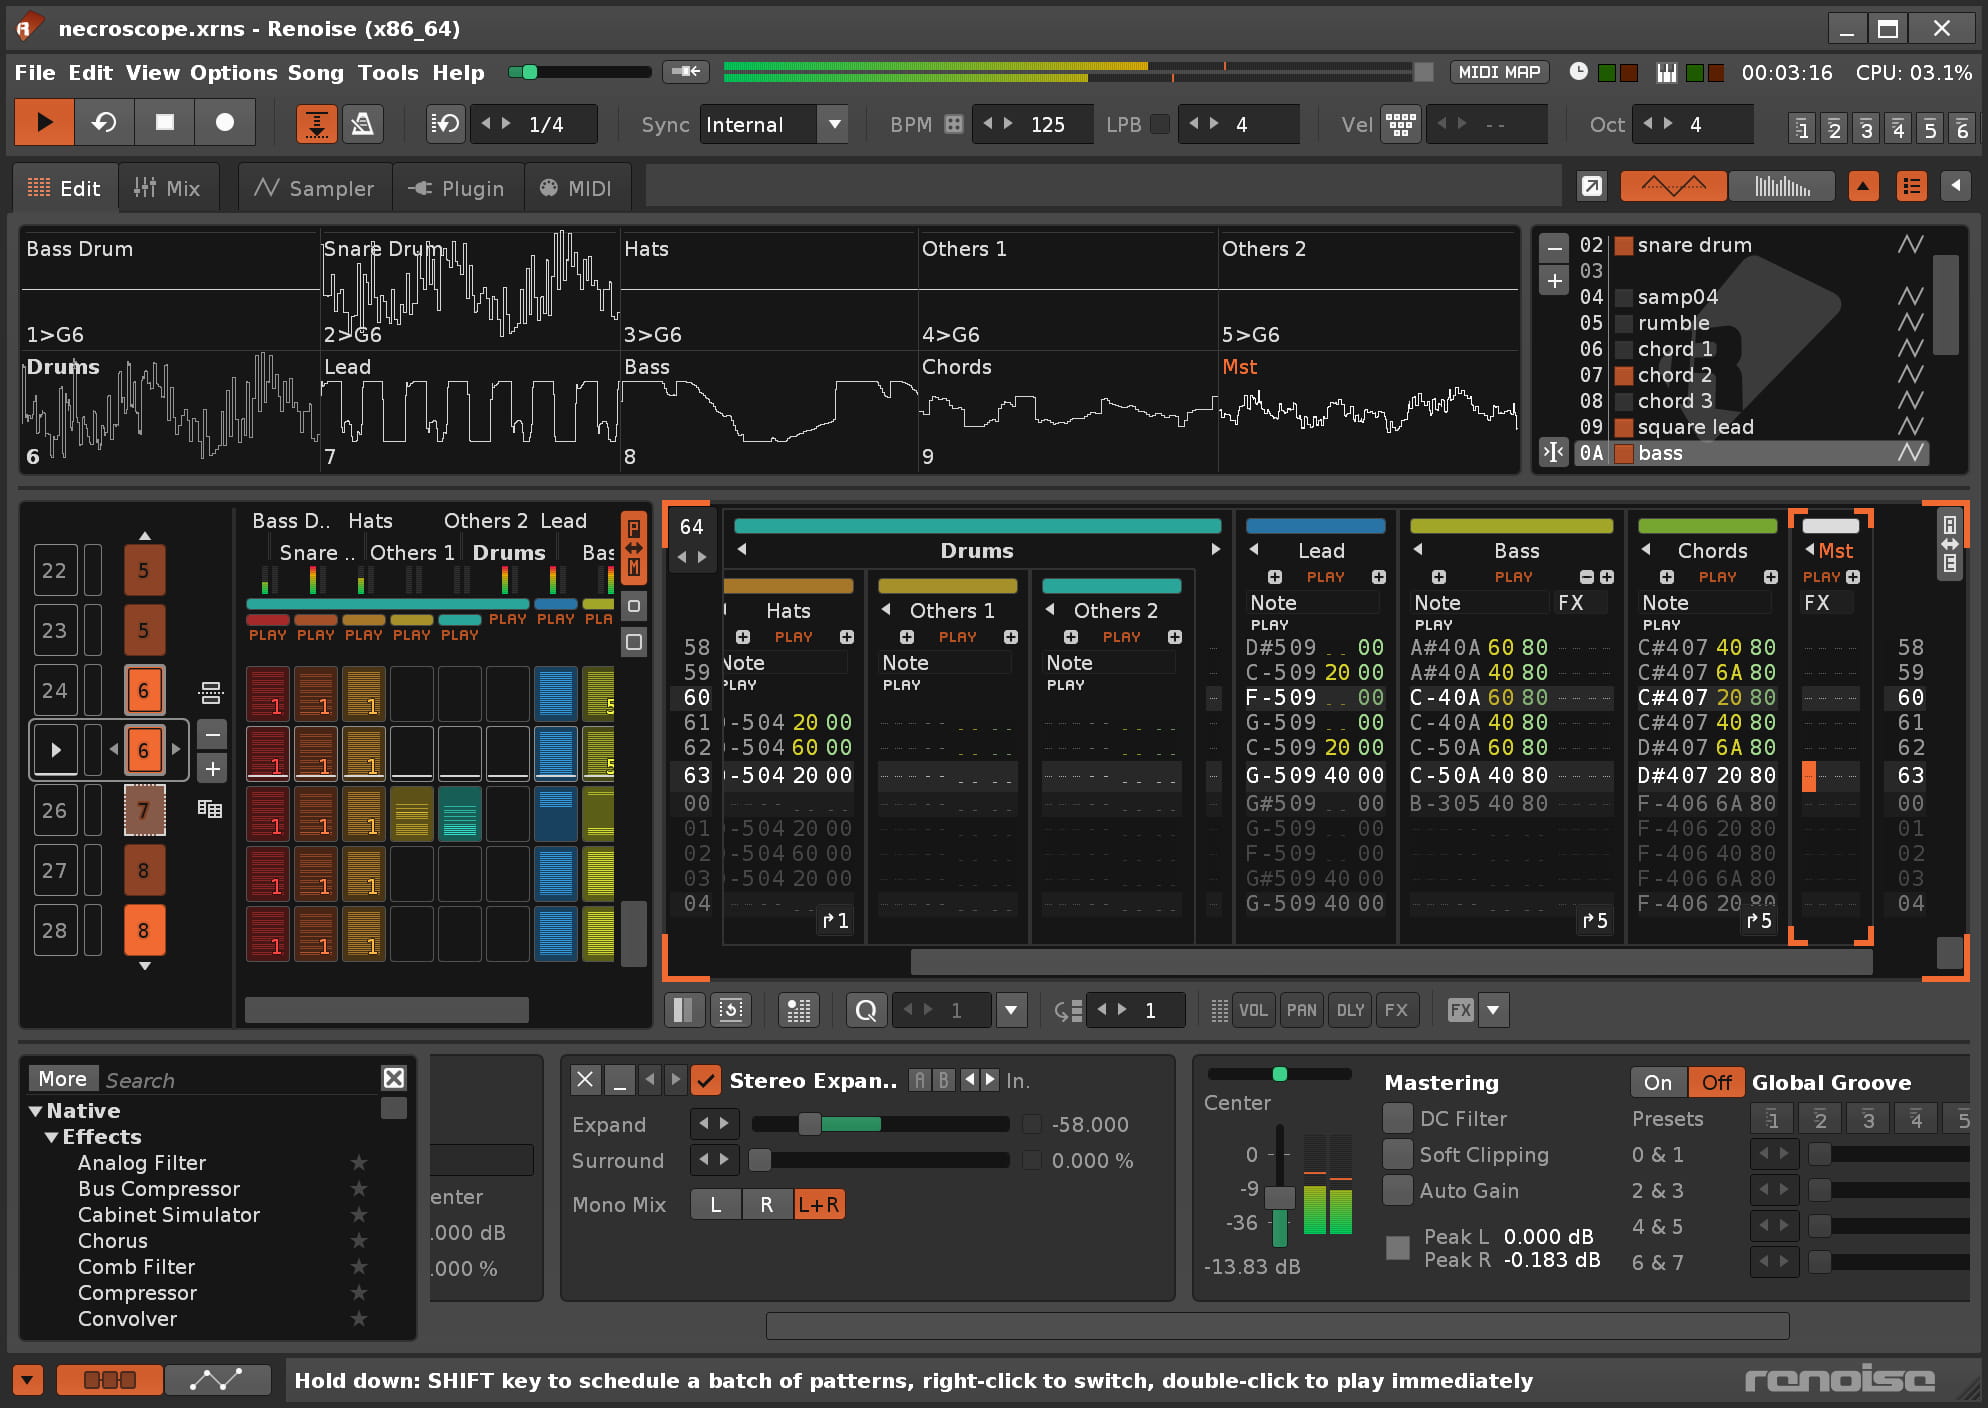Collapse the Effects tree node

(52, 1137)
